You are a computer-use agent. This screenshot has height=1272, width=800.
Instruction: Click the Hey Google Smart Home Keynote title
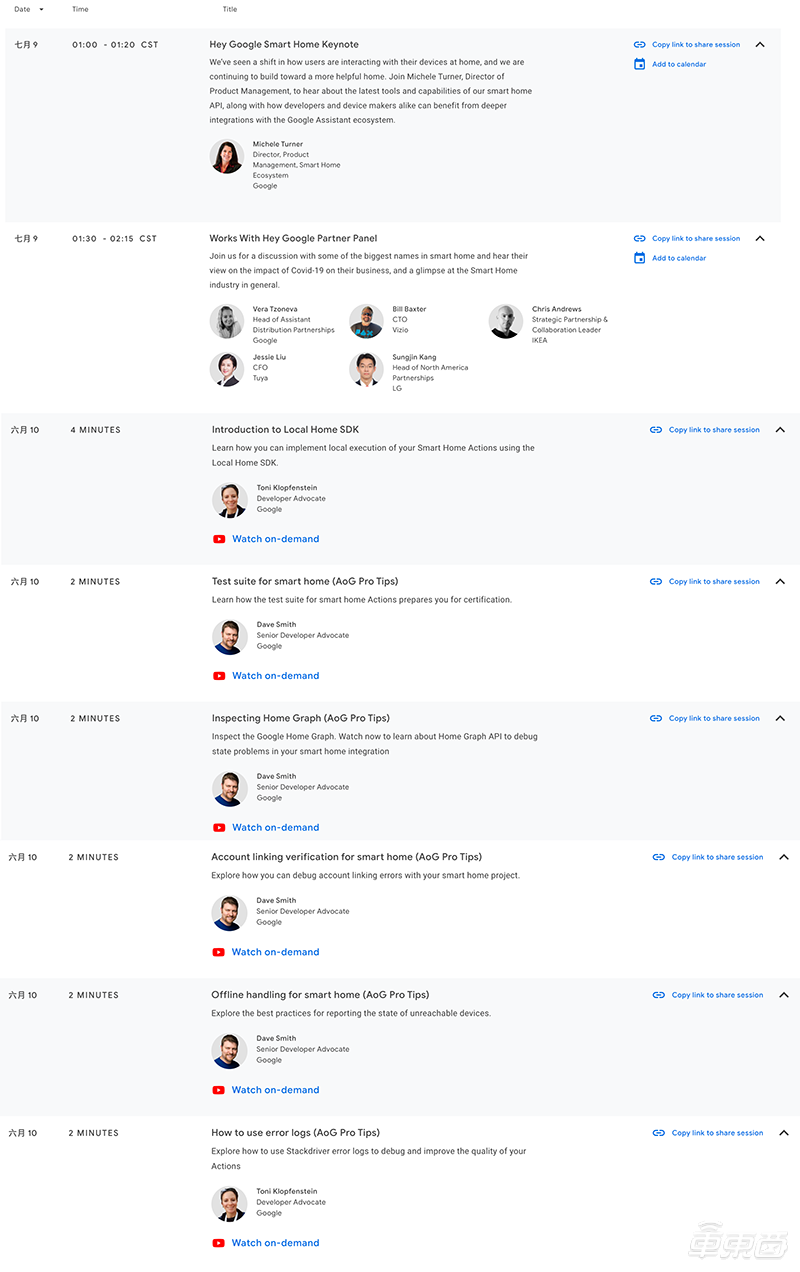coord(284,45)
